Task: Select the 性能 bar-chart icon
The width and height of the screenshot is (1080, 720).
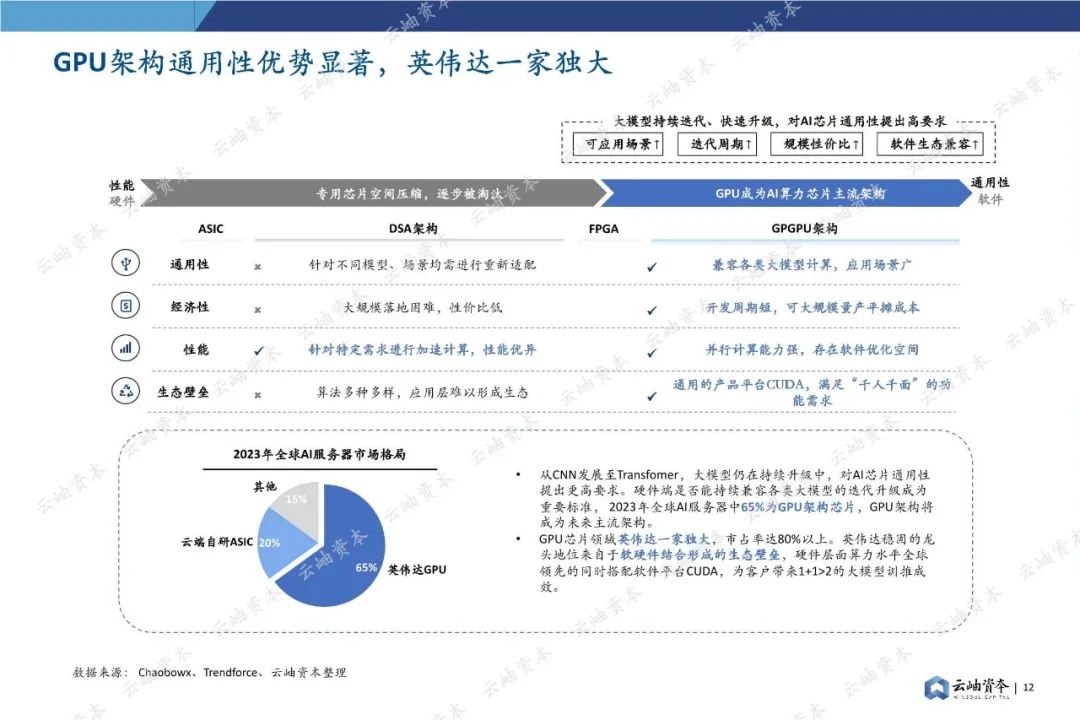Action: pyautogui.click(x=124, y=349)
